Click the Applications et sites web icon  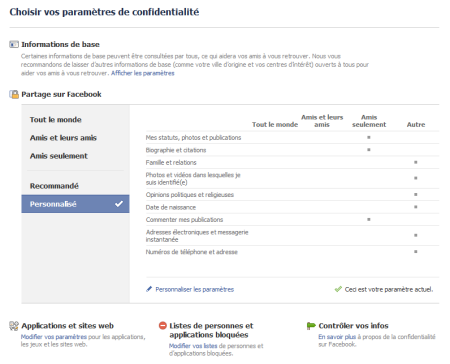(14, 326)
